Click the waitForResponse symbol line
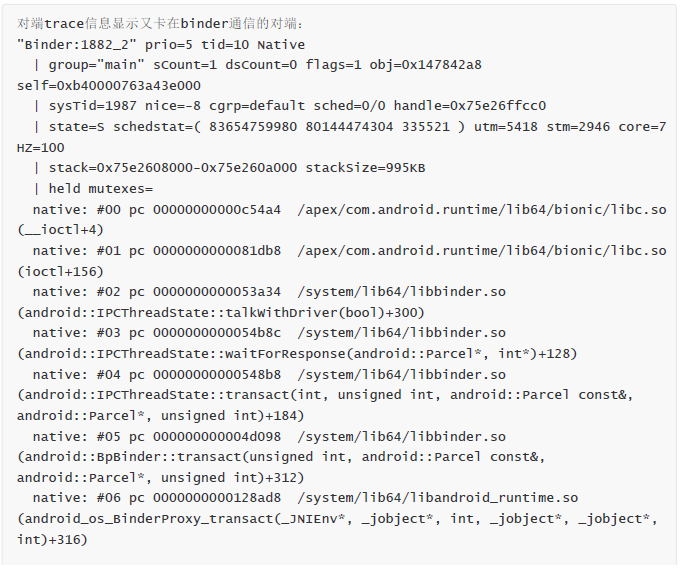Viewport: 680px width, 569px height. (x=297, y=353)
